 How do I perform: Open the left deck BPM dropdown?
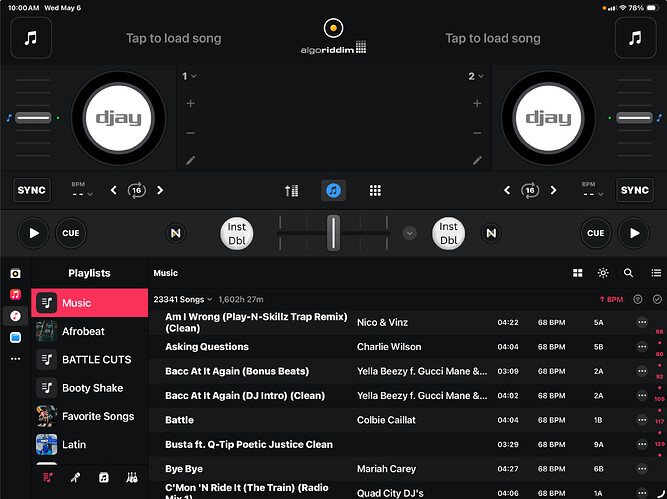tap(82, 190)
